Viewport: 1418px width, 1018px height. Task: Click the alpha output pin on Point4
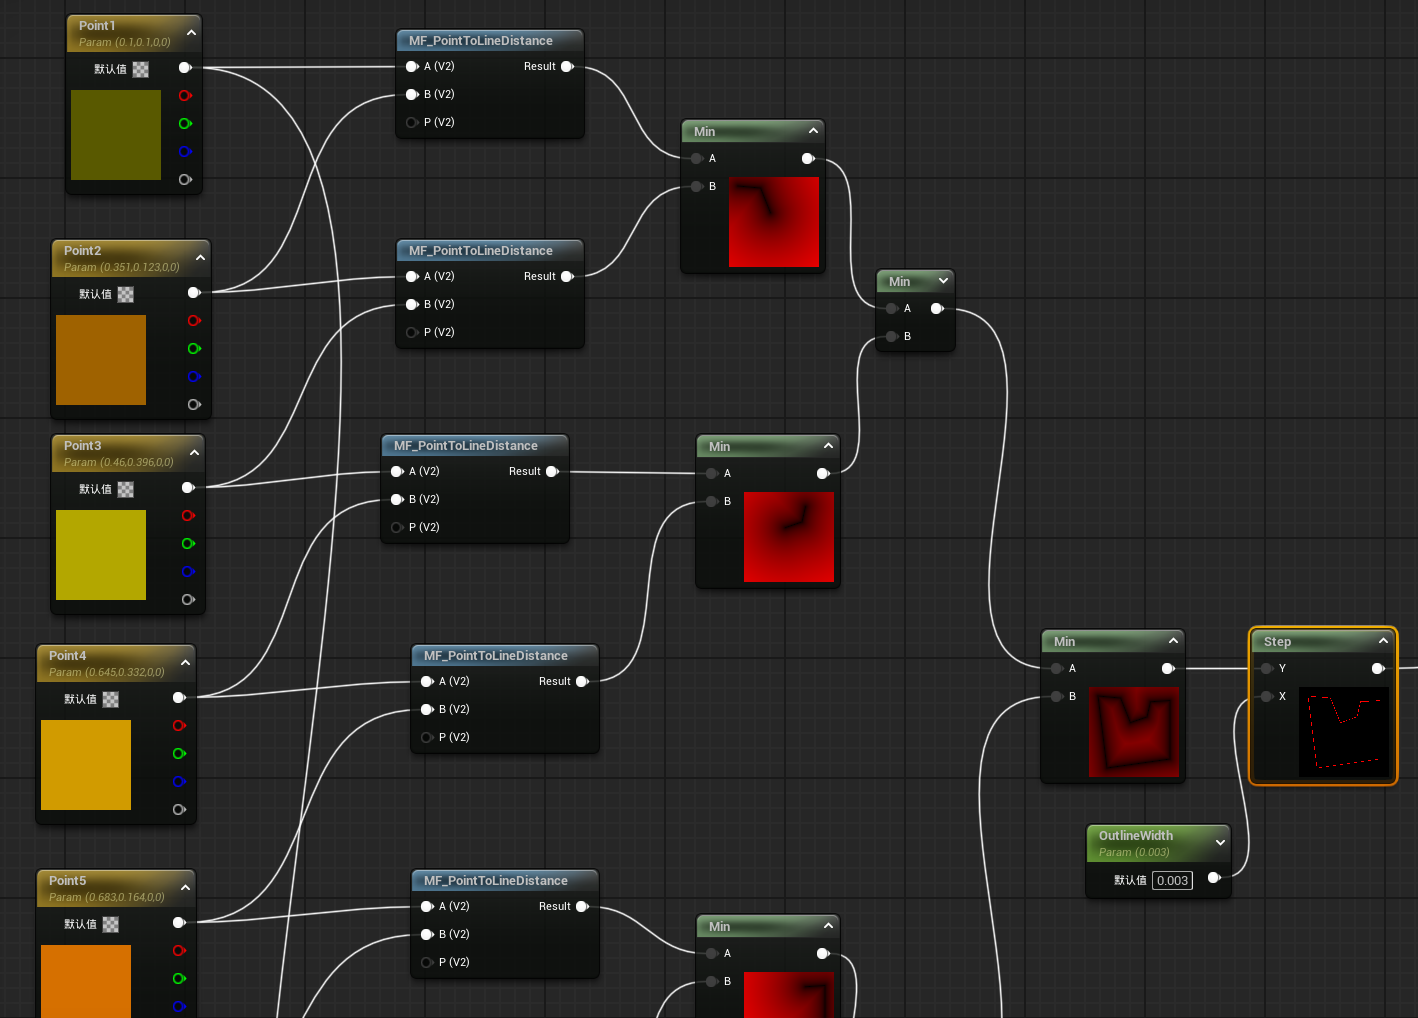coord(179,810)
